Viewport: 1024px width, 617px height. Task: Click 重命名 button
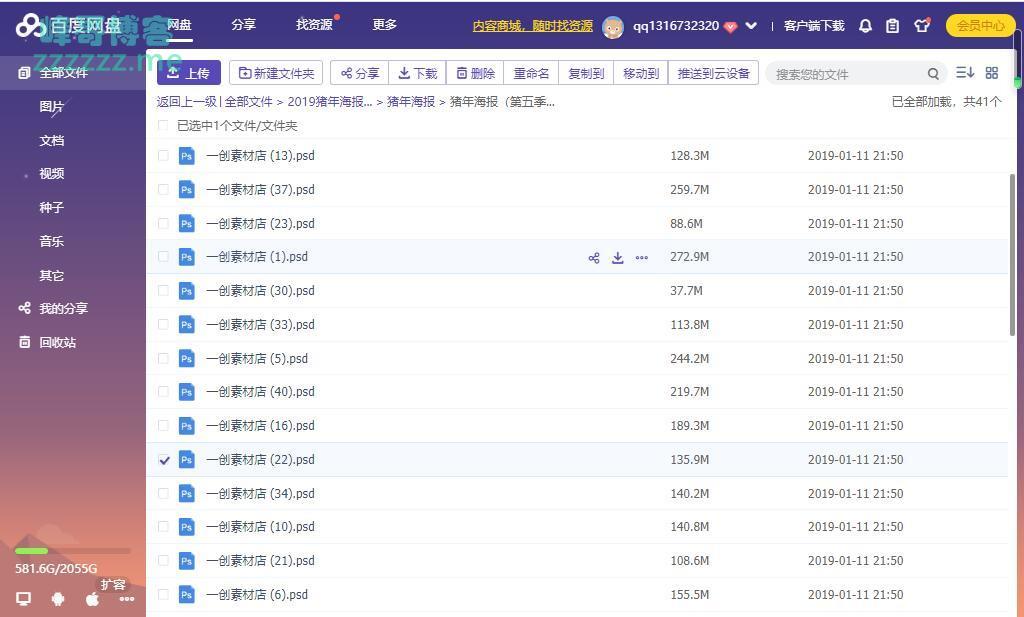coord(531,72)
